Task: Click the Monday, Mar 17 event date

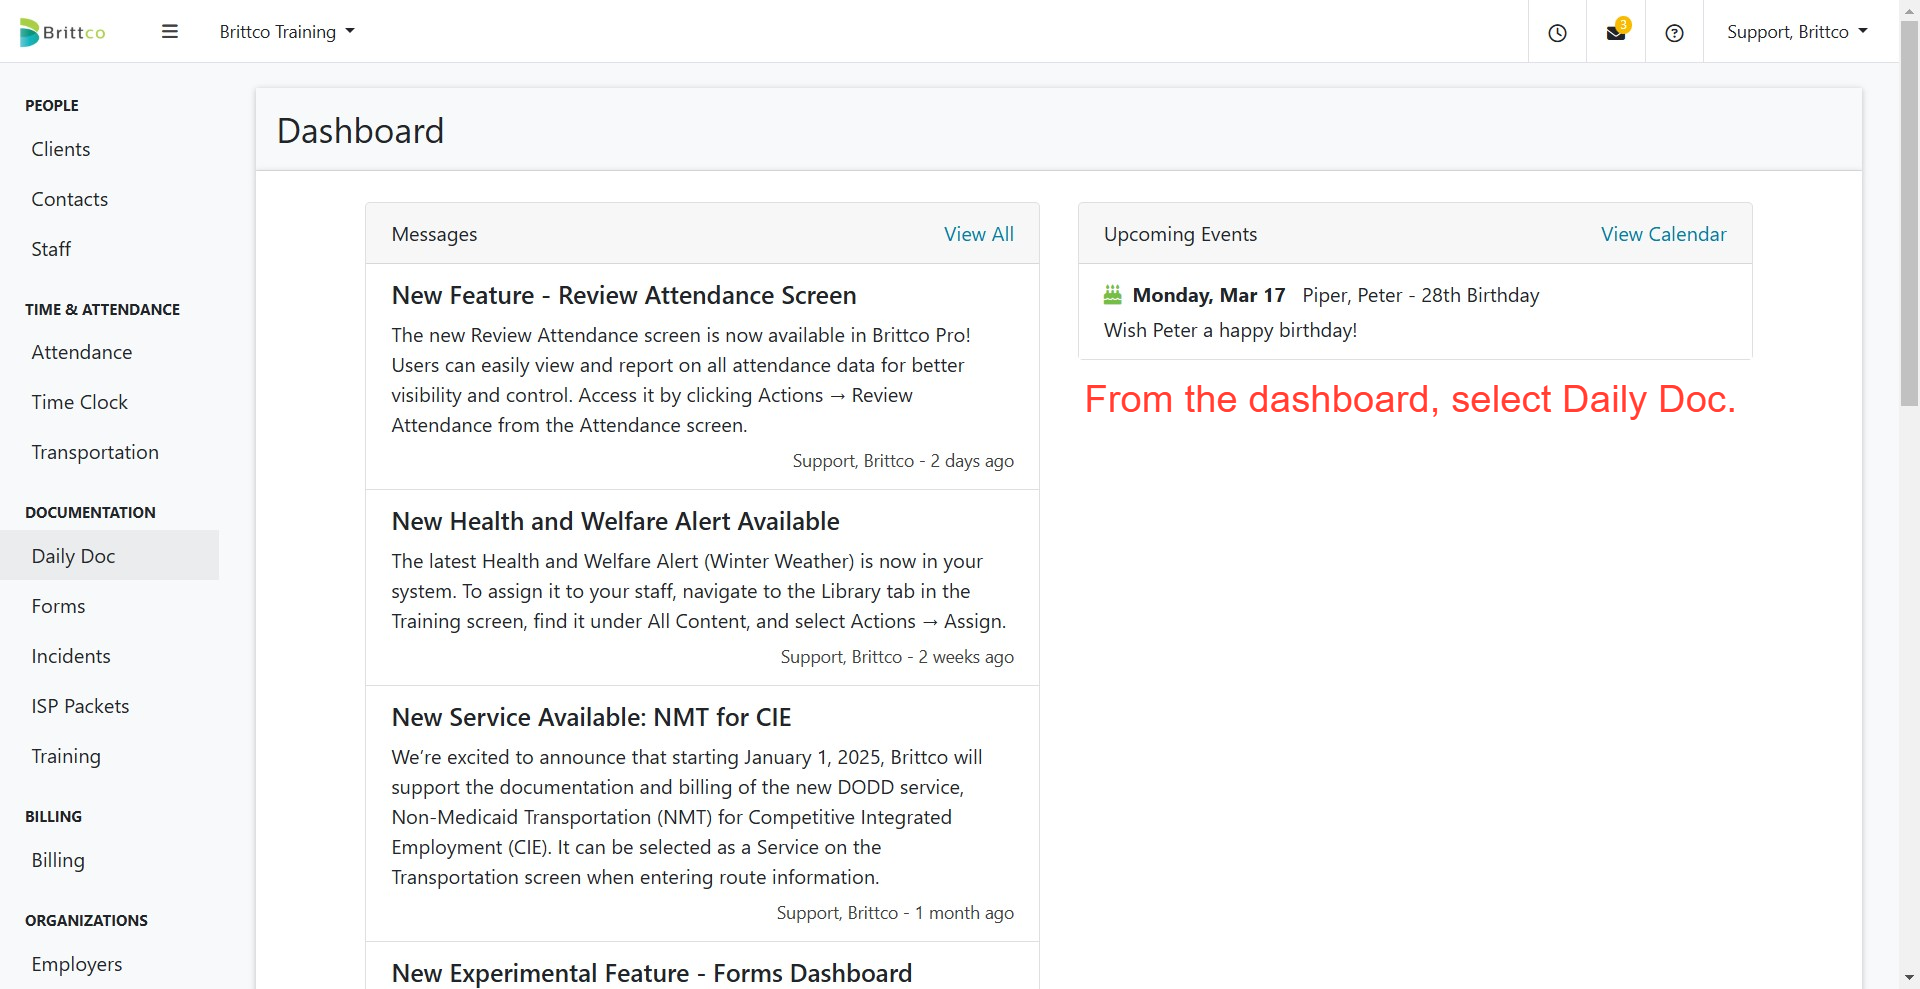Action: pyautogui.click(x=1209, y=295)
